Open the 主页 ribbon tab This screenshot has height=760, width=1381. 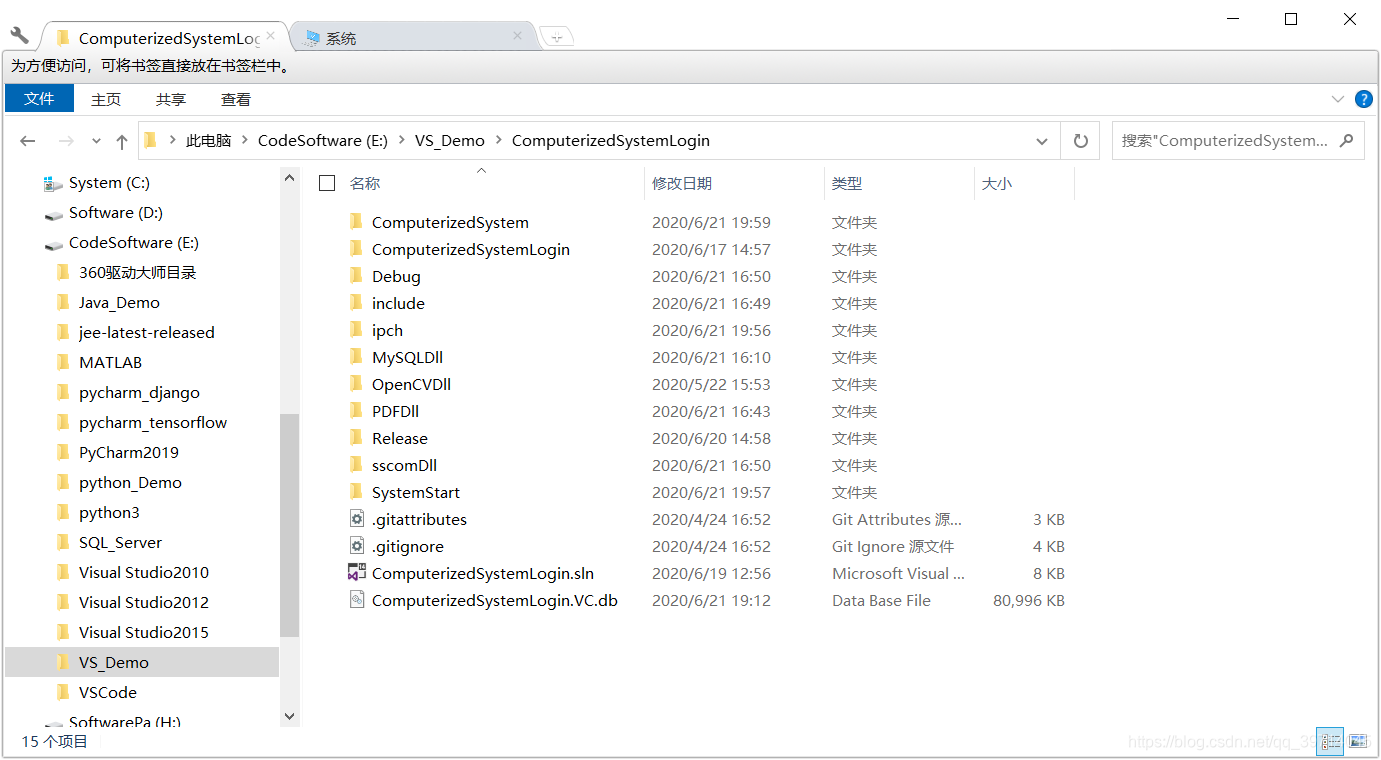pos(106,99)
